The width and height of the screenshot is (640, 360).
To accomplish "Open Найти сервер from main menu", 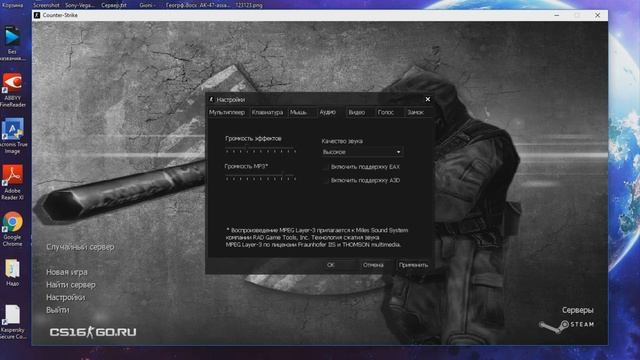I will click(71, 284).
